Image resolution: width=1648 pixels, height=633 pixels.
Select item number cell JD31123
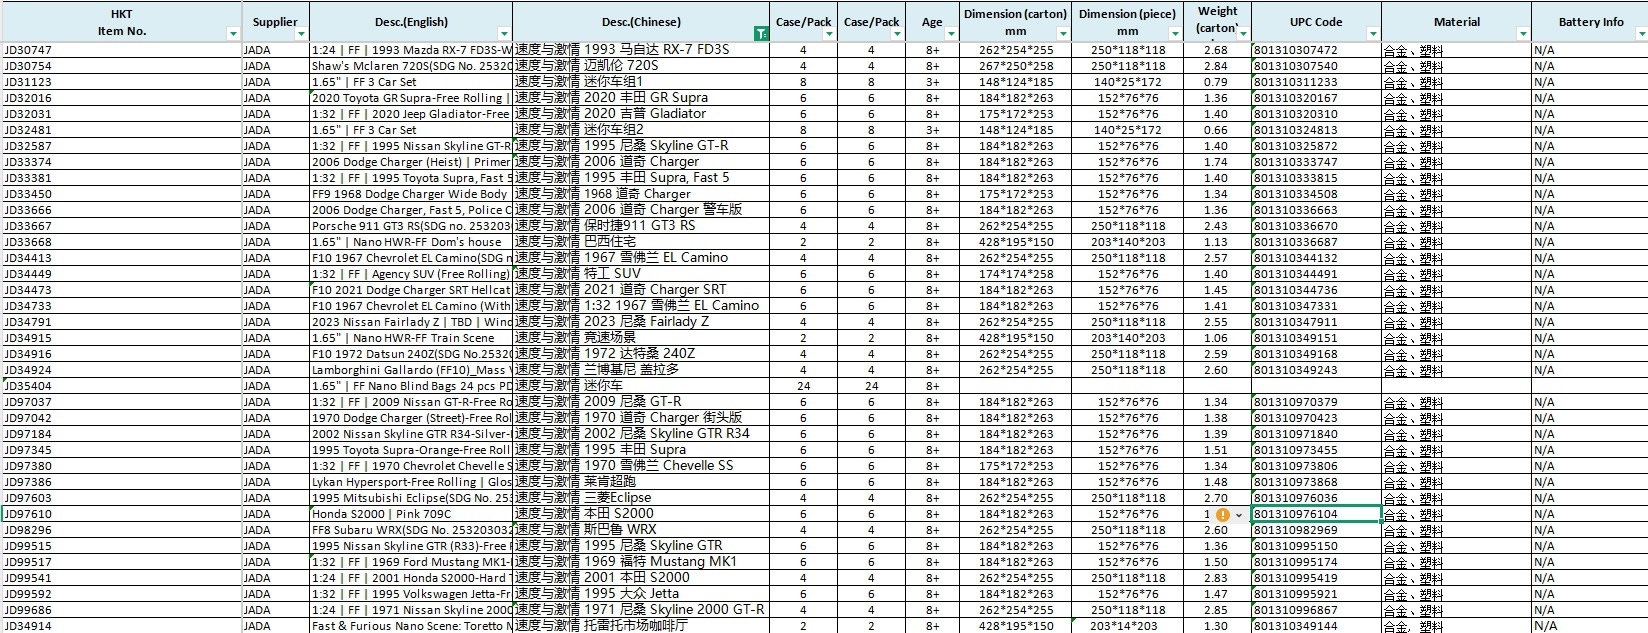(x=121, y=82)
